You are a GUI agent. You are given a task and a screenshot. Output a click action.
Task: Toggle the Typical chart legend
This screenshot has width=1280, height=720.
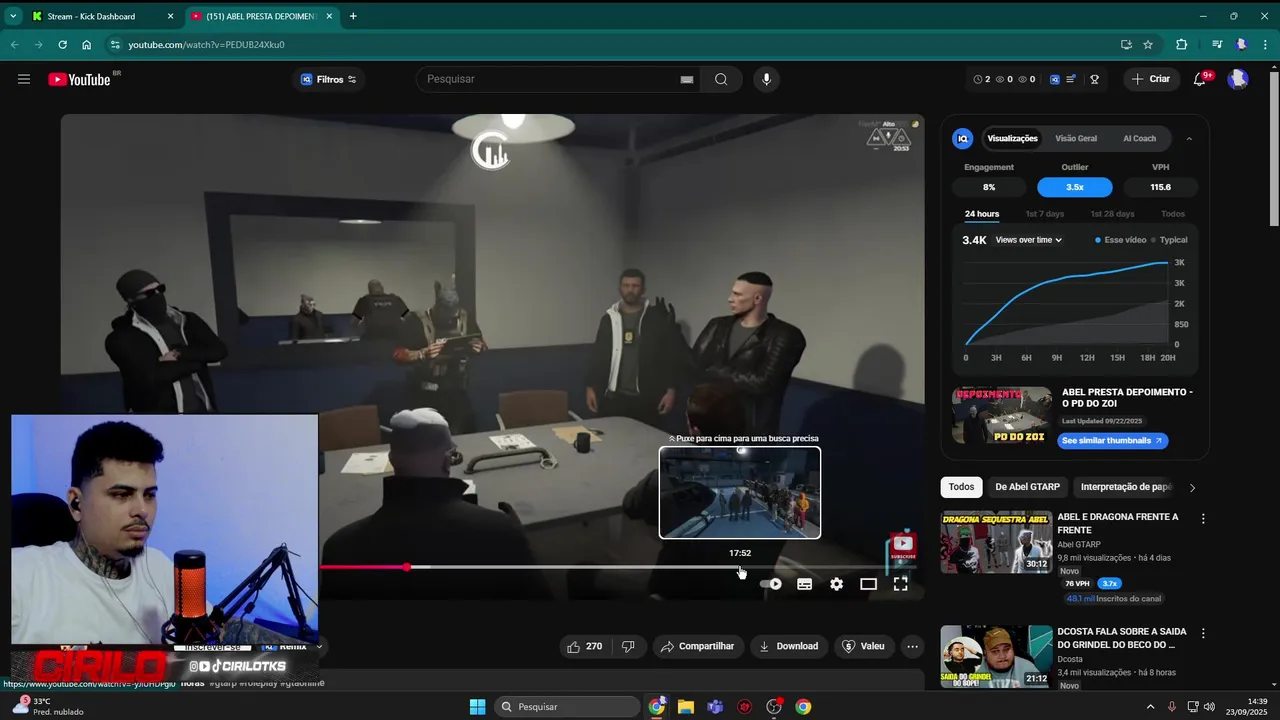1170,240
